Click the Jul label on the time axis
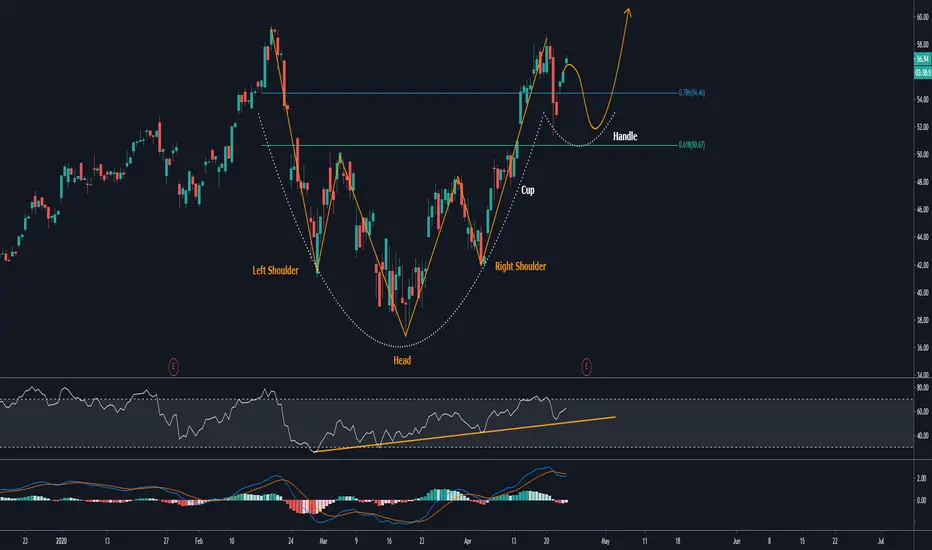Image resolution: width=932 pixels, height=550 pixels. click(x=881, y=541)
